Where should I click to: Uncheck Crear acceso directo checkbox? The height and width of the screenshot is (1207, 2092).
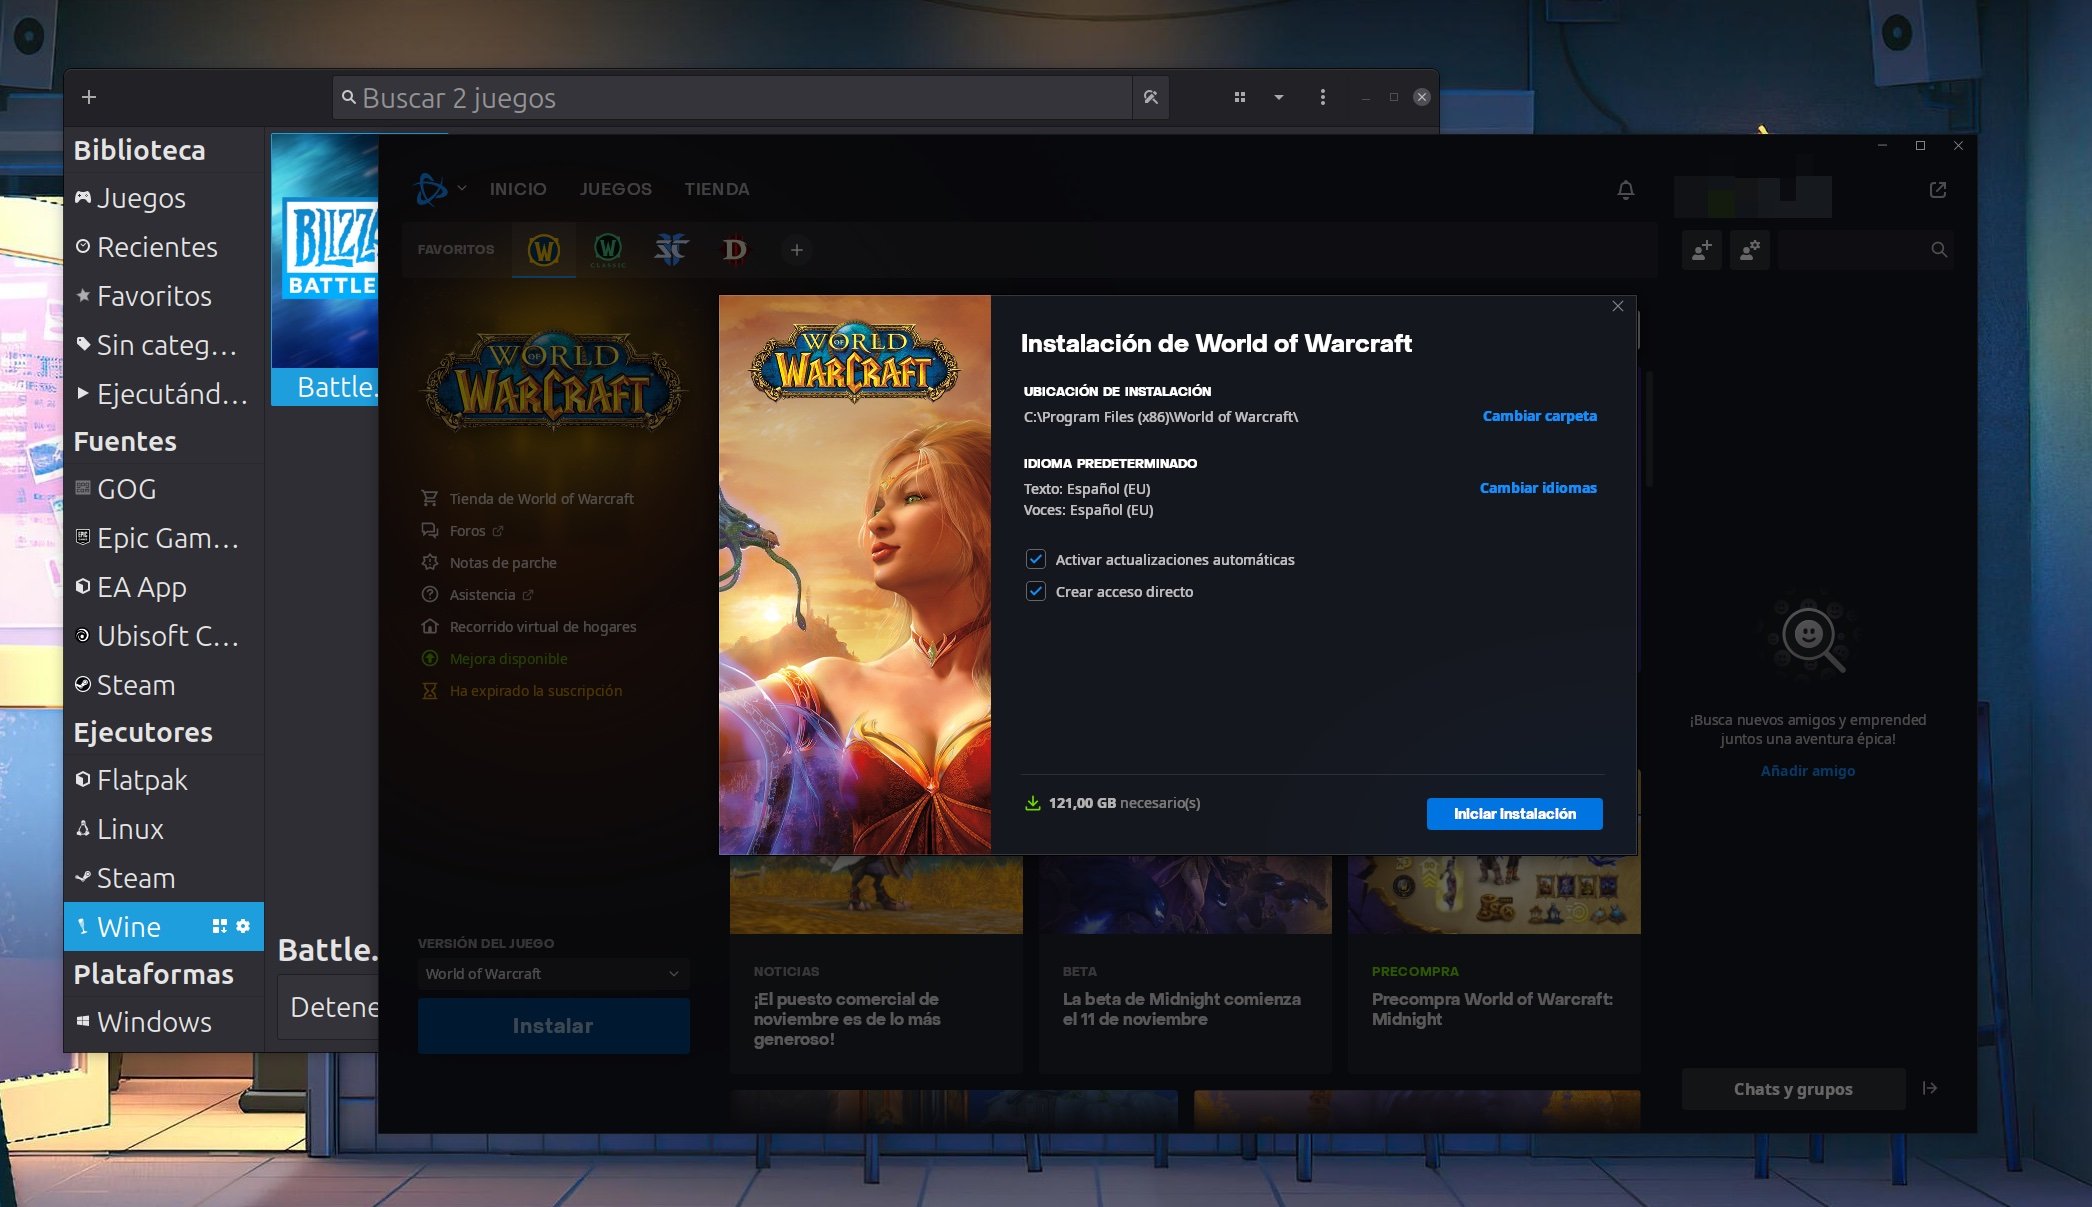click(x=1036, y=592)
